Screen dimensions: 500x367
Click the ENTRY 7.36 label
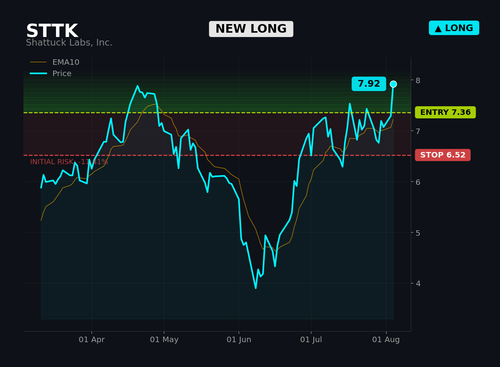445,112
